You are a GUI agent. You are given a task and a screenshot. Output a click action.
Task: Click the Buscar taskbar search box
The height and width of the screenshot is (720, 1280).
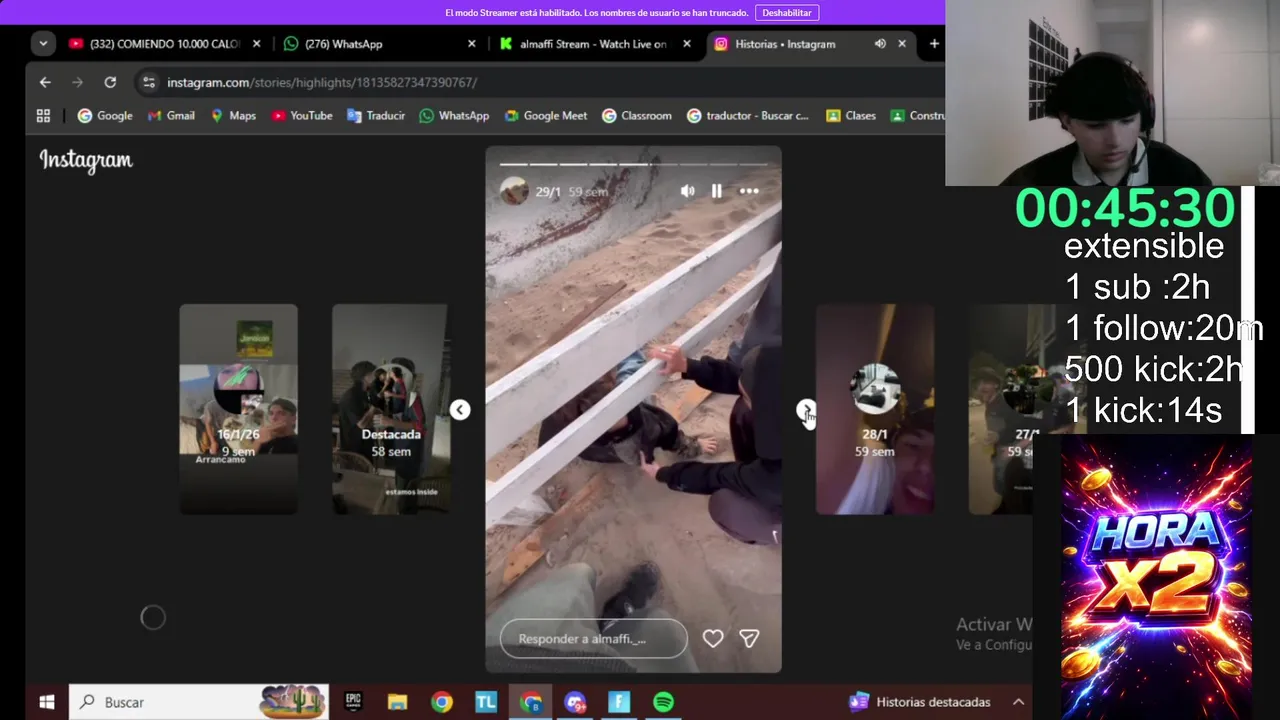point(198,702)
